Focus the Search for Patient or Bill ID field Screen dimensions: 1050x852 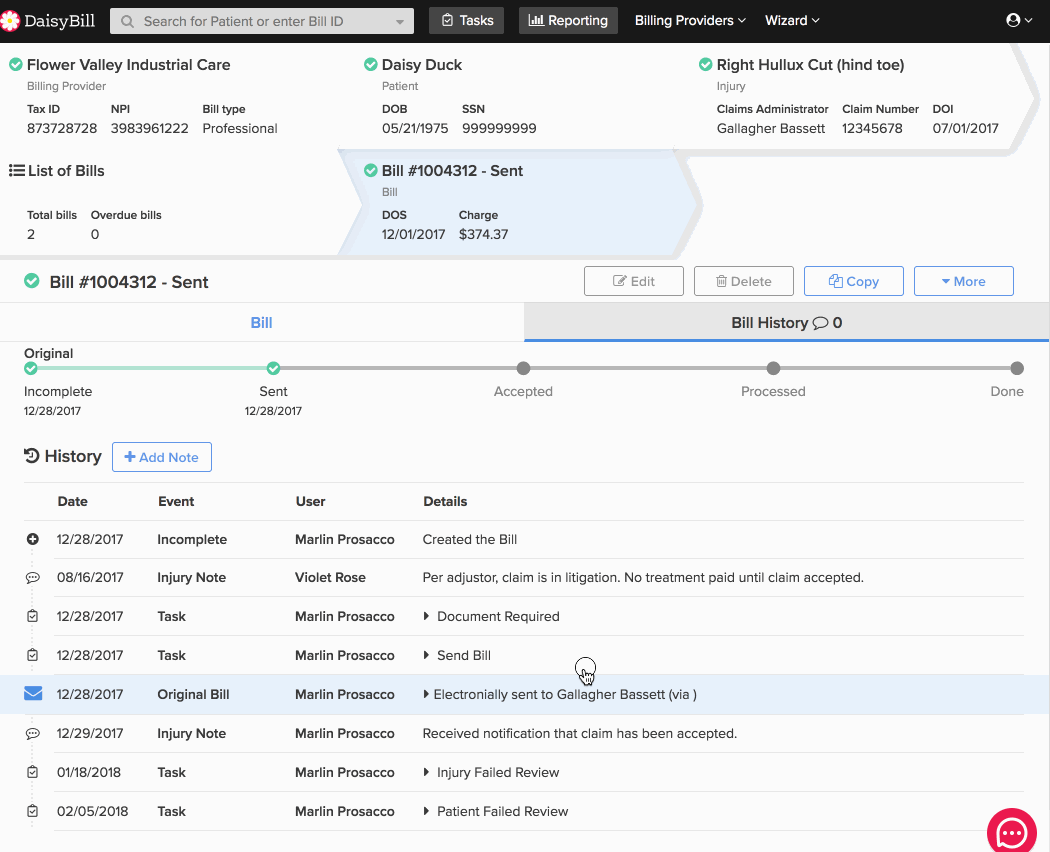(262, 21)
